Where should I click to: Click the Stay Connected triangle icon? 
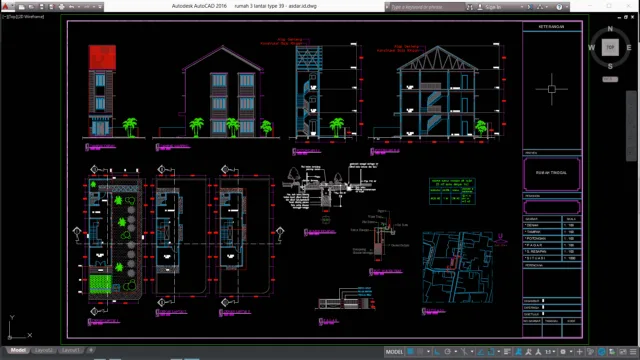tap(540, 7)
